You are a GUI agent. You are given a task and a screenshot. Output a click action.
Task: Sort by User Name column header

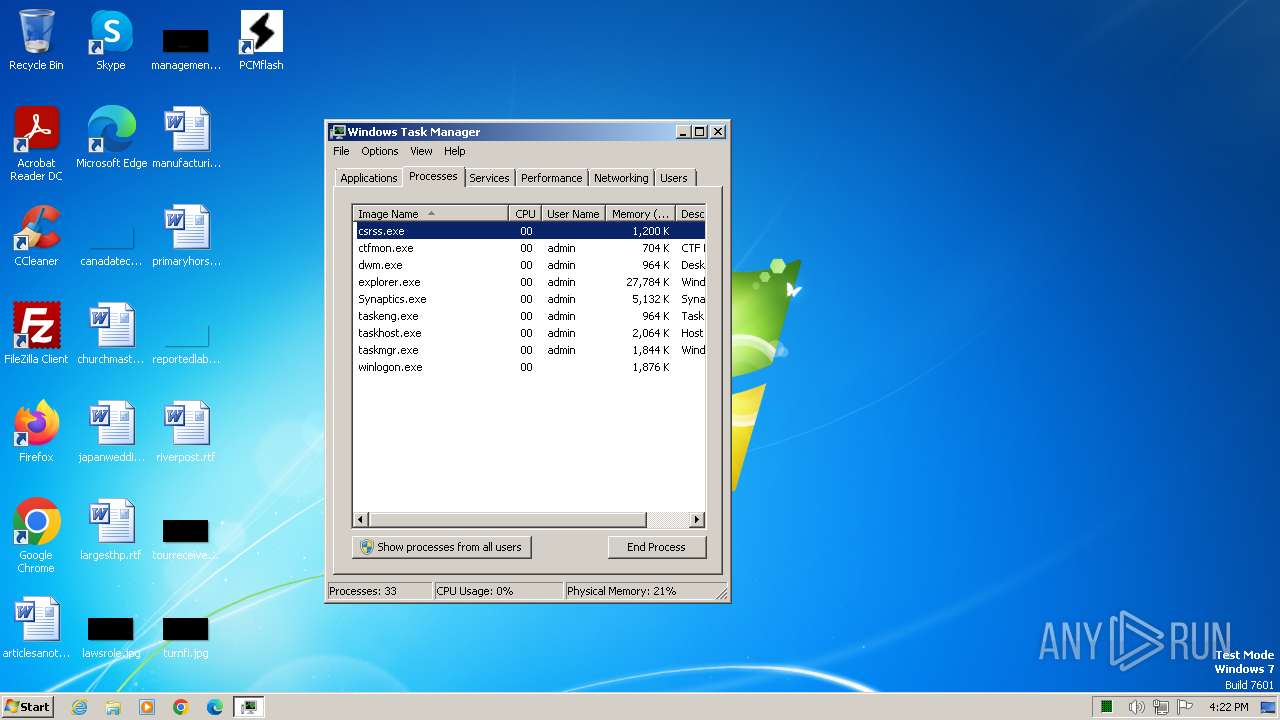[x=573, y=214]
